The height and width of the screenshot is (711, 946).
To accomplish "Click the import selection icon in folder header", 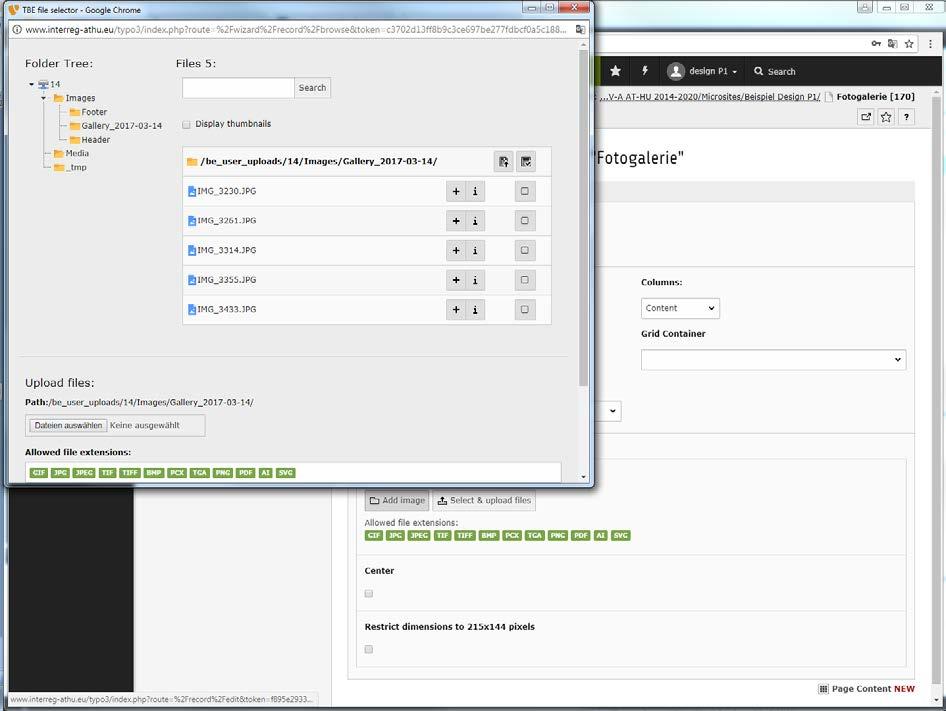I will click(x=504, y=162).
